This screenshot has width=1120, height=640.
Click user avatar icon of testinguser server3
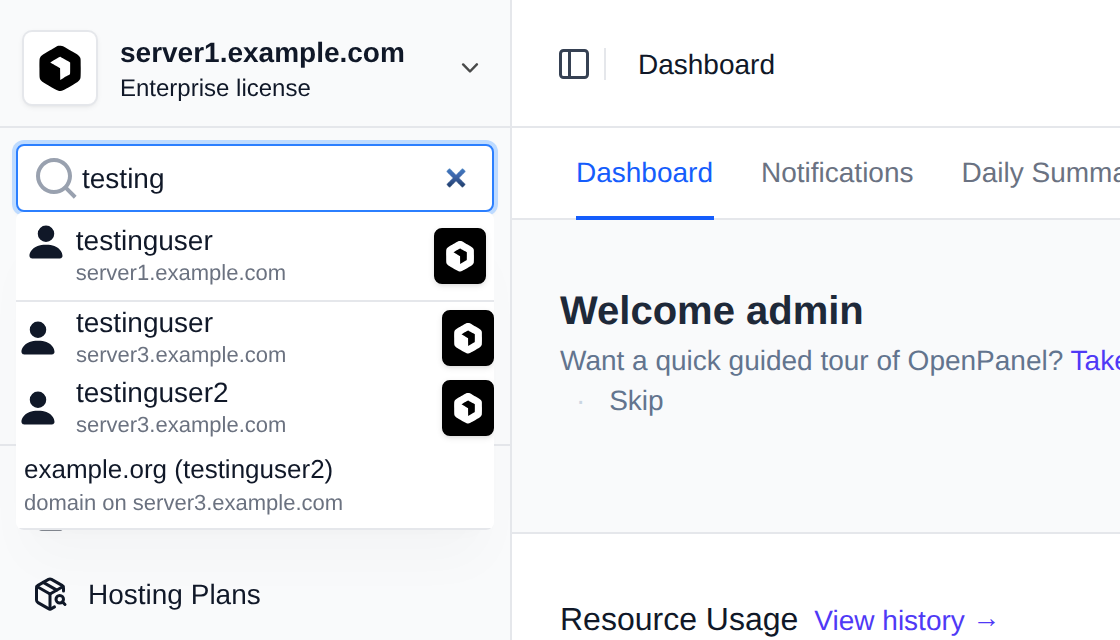point(38,339)
